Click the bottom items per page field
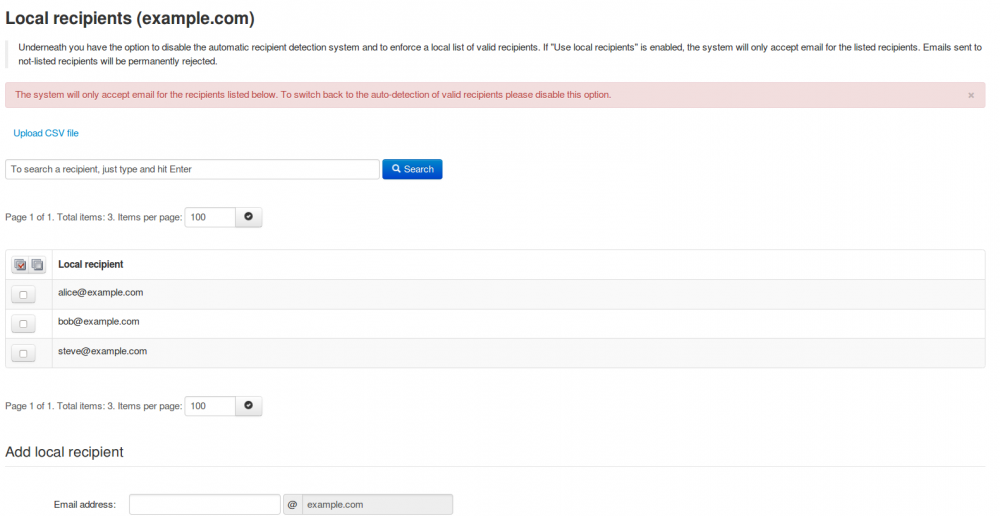This screenshot has width=1000, height=516. [210, 406]
